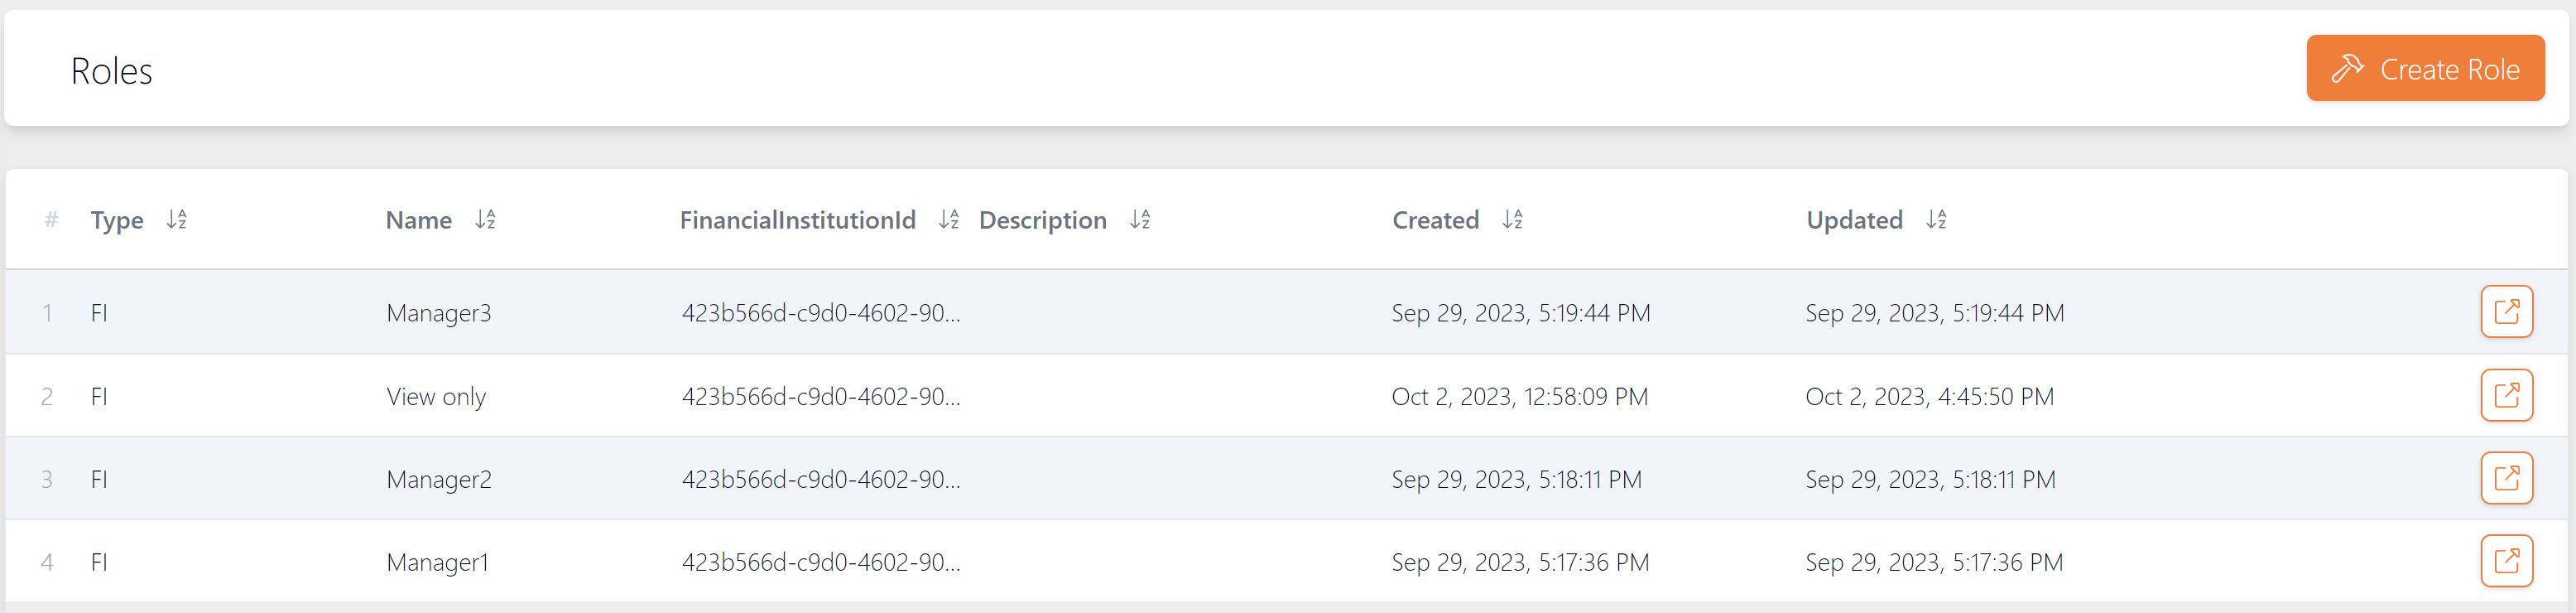Viewport: 2576px width, 613px height.
Task: Click the FinancialInstitutionId value in row 1
Action: coord(821,313)
